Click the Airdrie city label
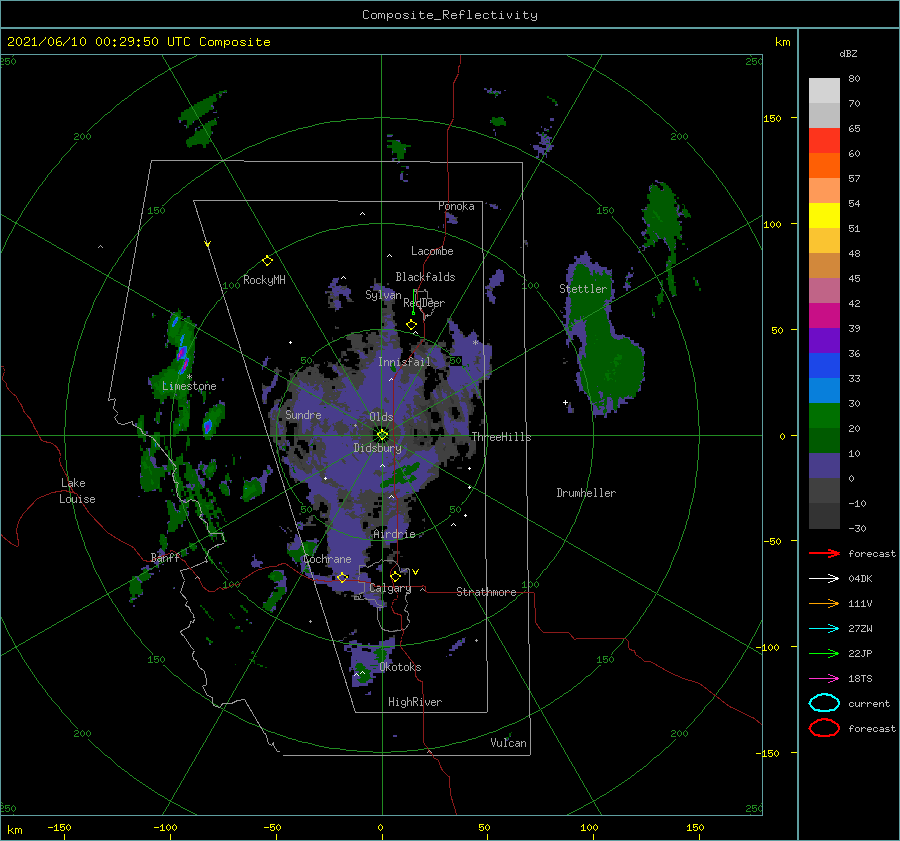 pos(394,534)
